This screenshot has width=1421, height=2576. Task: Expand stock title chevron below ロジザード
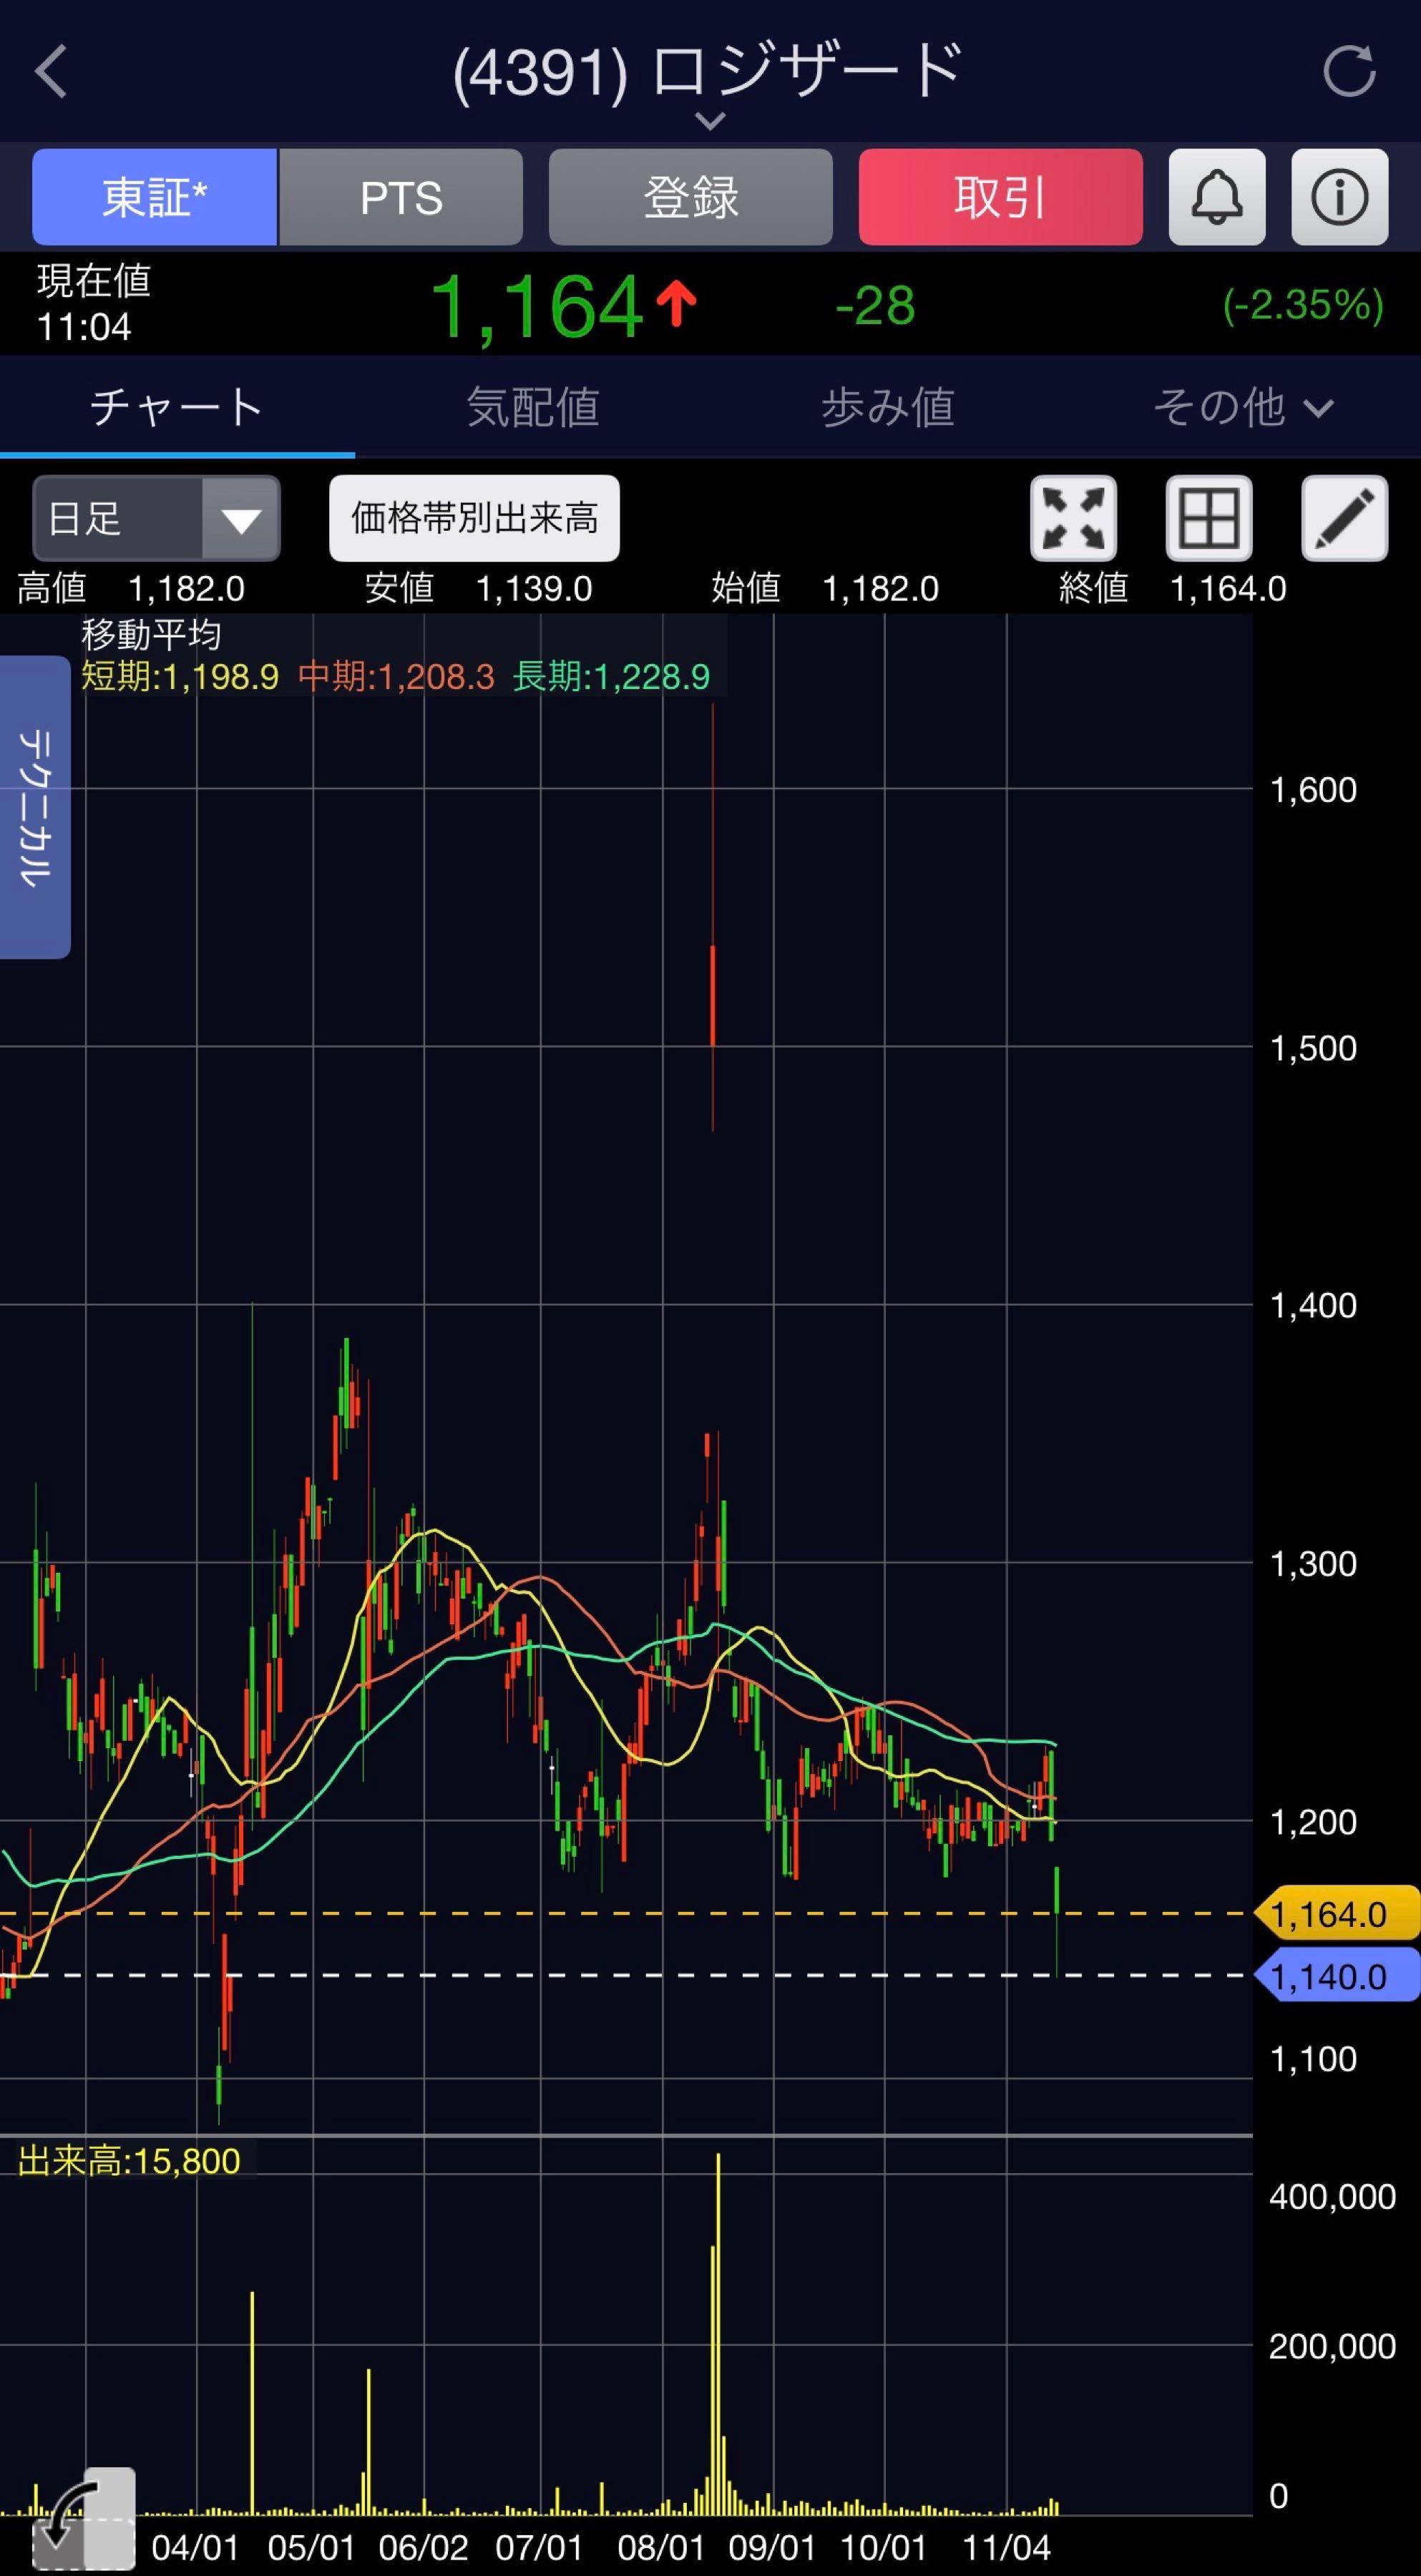710,121
